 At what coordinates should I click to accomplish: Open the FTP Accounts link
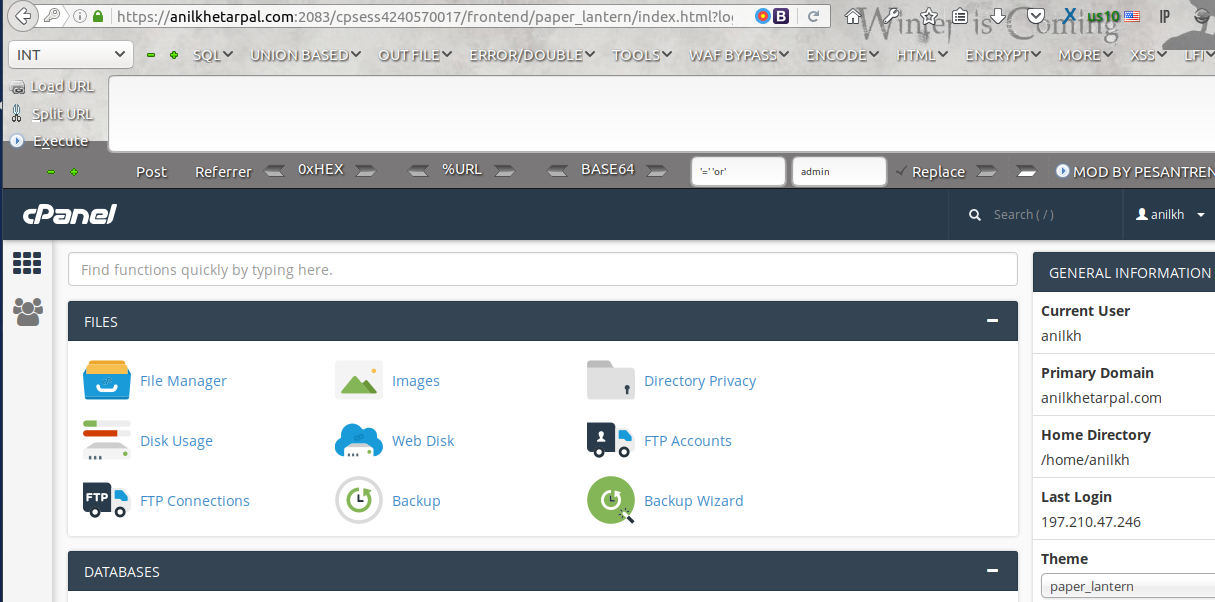pyautogui.click(x=688, y=441)
